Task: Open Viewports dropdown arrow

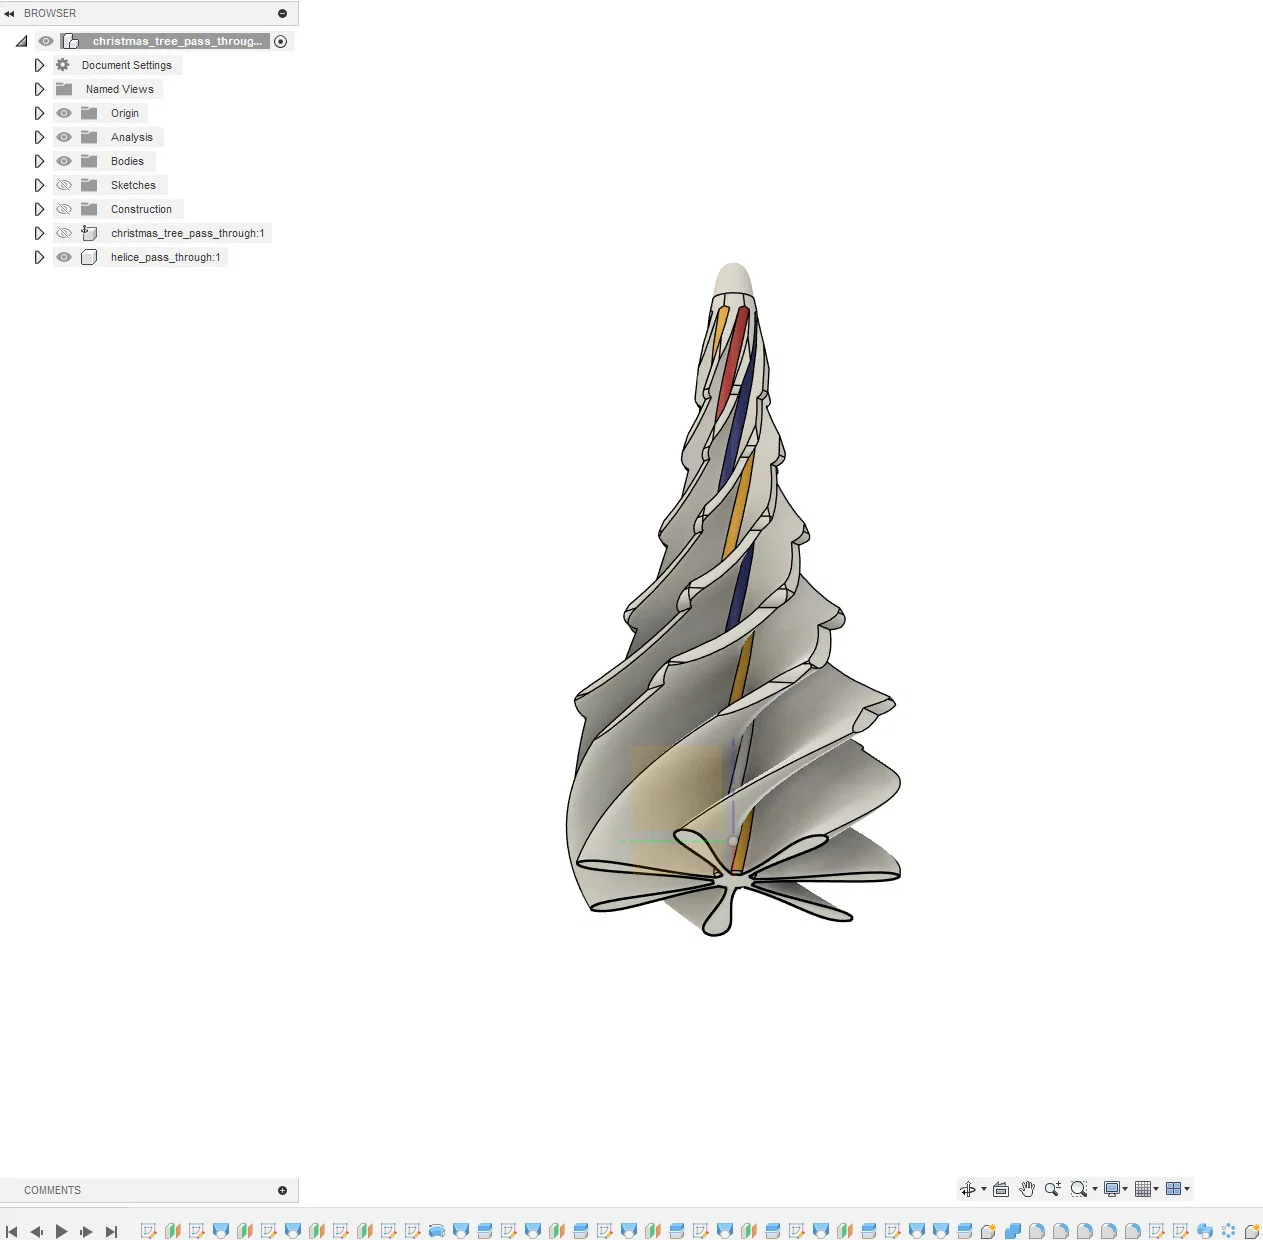Action: pyautogui.click(x=1187, y=1189)
